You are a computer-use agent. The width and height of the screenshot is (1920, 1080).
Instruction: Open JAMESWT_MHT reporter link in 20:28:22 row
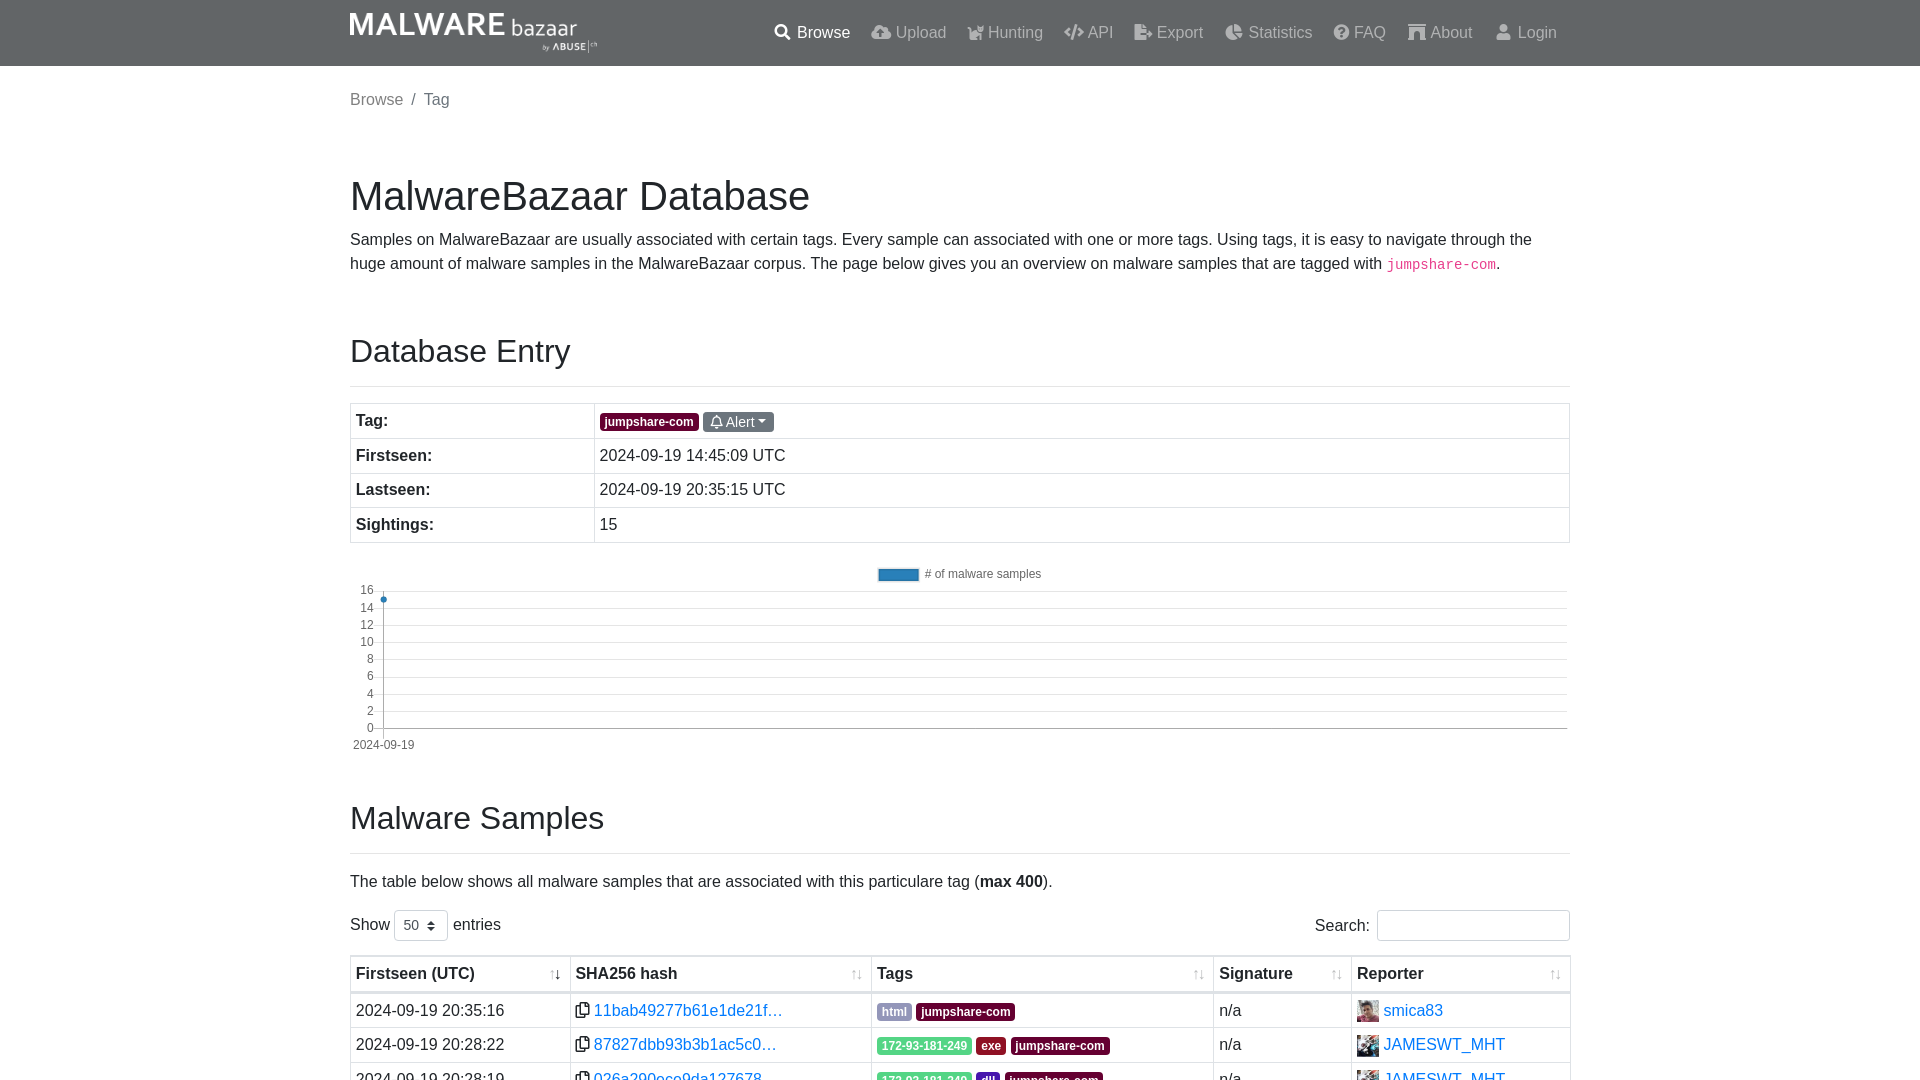click(x=1444, y=1045)
